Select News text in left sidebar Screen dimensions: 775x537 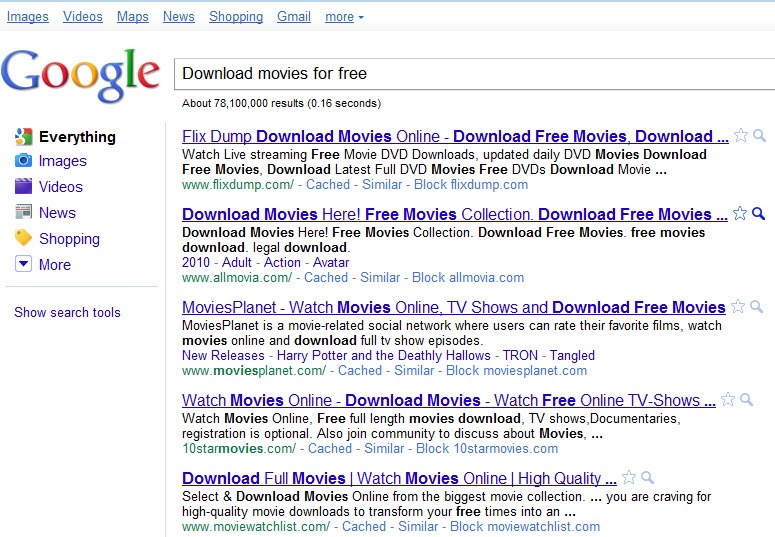click(x=57, y=213)
